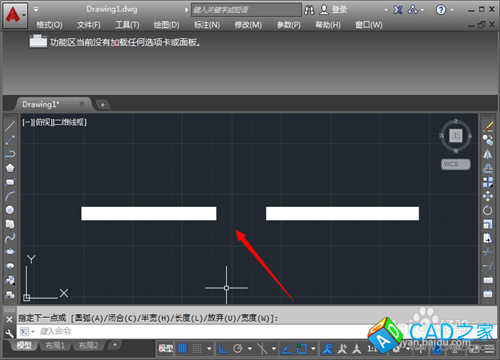
Task: Click the Rotate tool icon
Action: pyautogui.click(x=488, y=210)
